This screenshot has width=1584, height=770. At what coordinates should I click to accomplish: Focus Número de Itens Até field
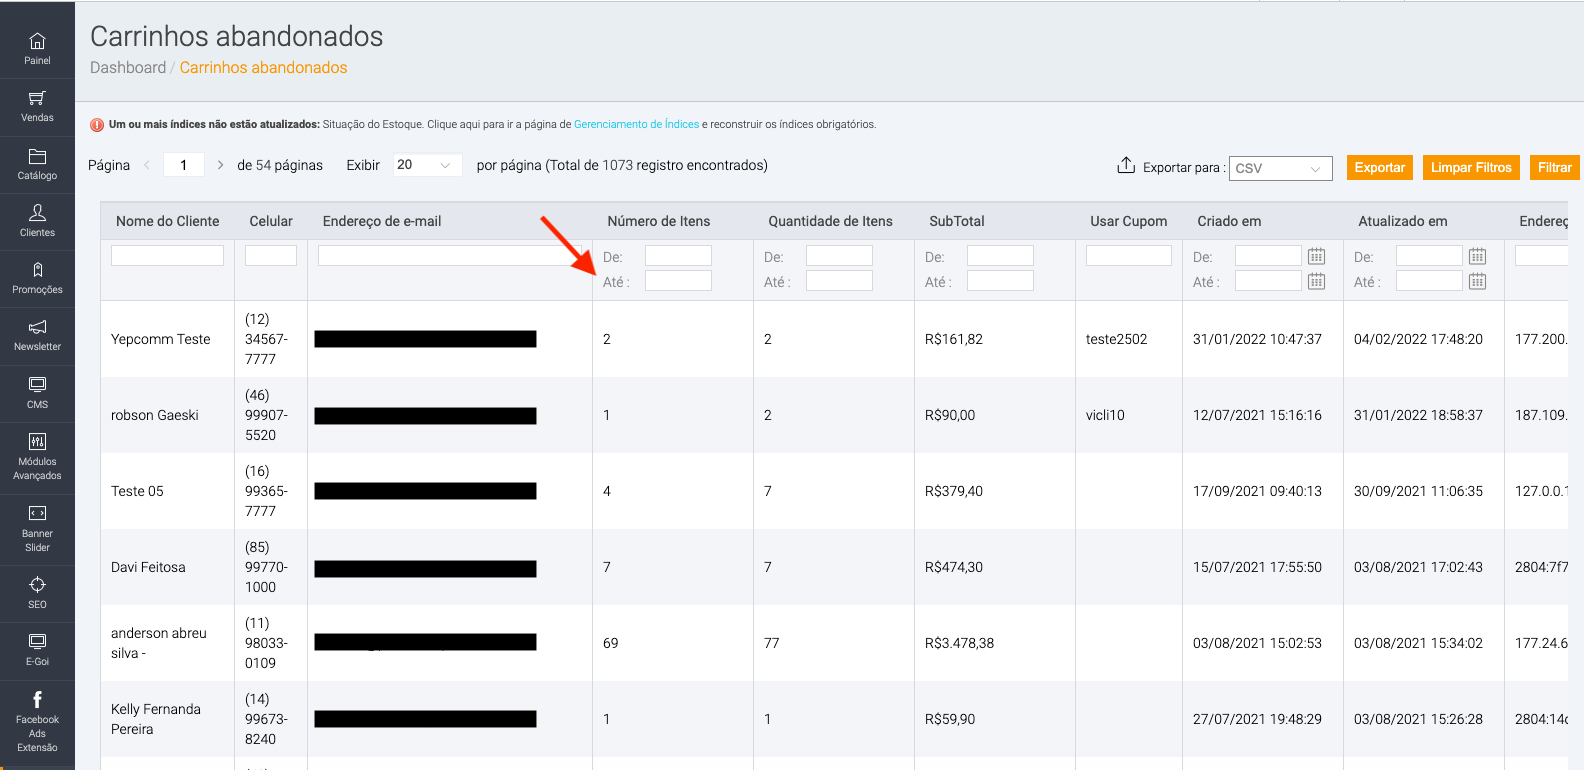click(678, 281)
